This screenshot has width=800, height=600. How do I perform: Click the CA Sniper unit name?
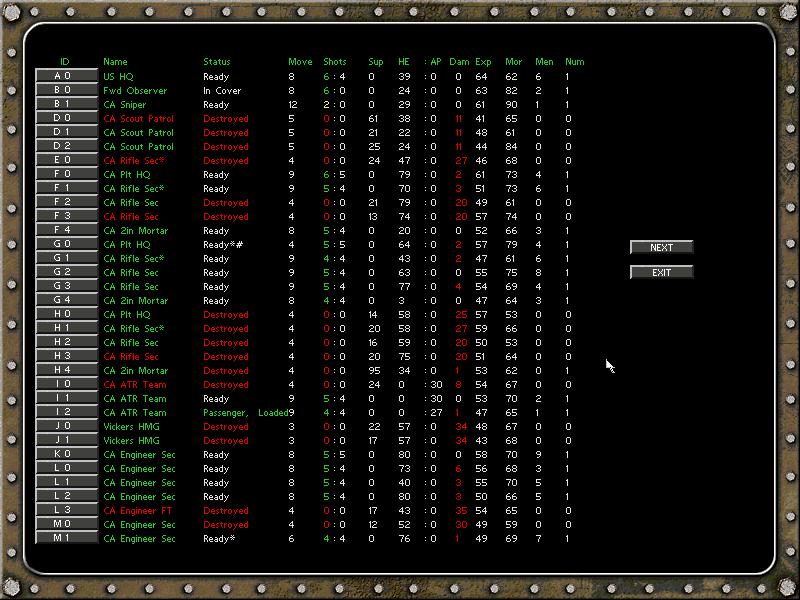[124, 105]
